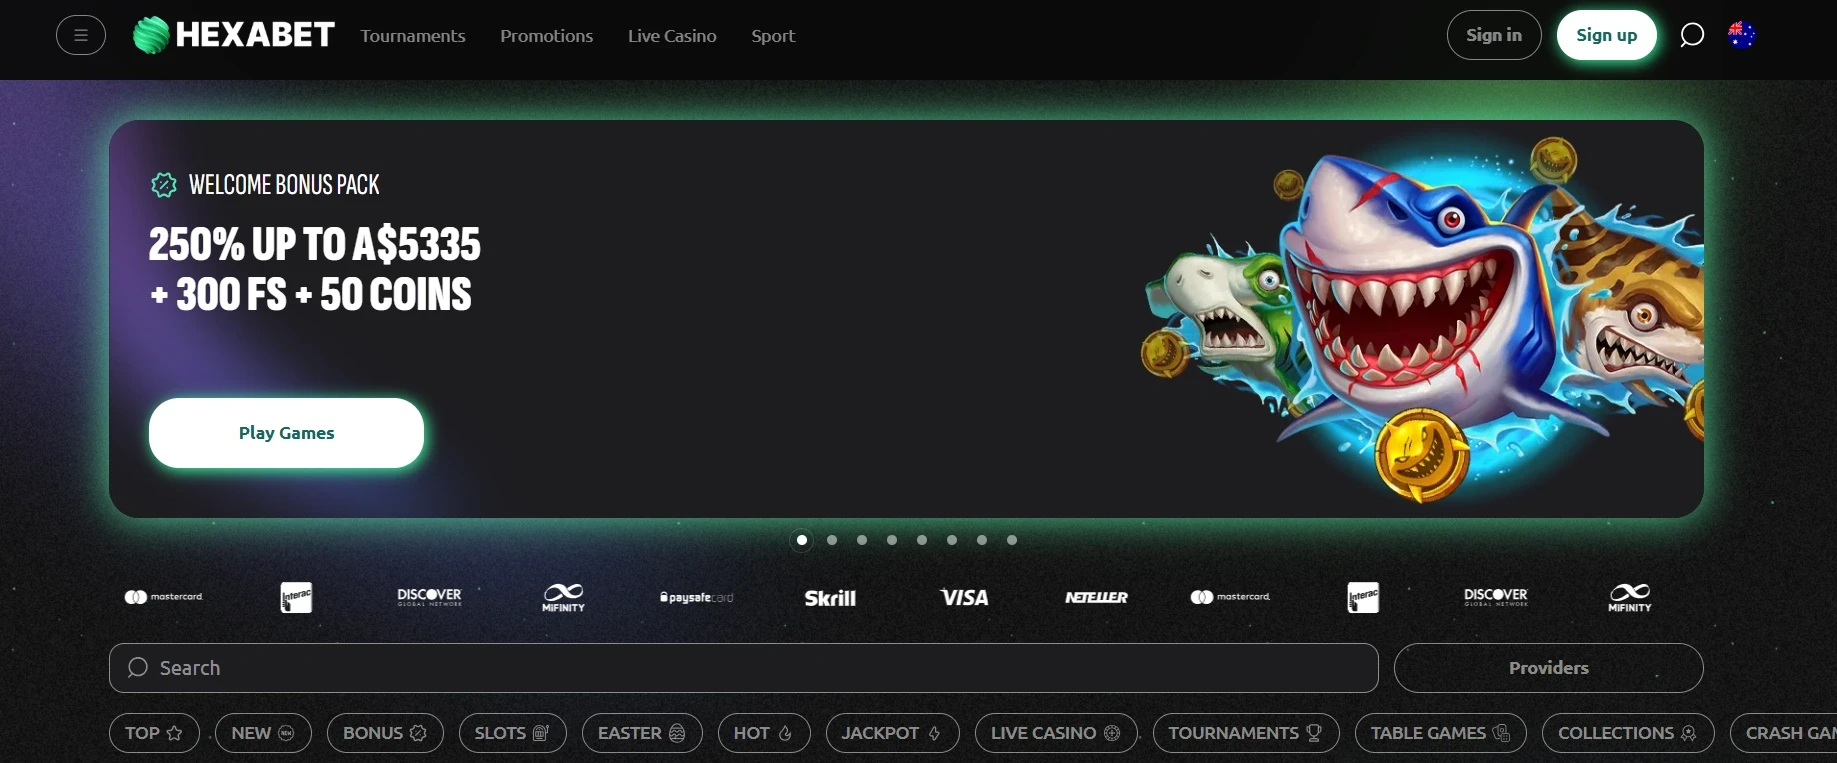Switch to the seventh carousel slide dot

click(982, 540)
